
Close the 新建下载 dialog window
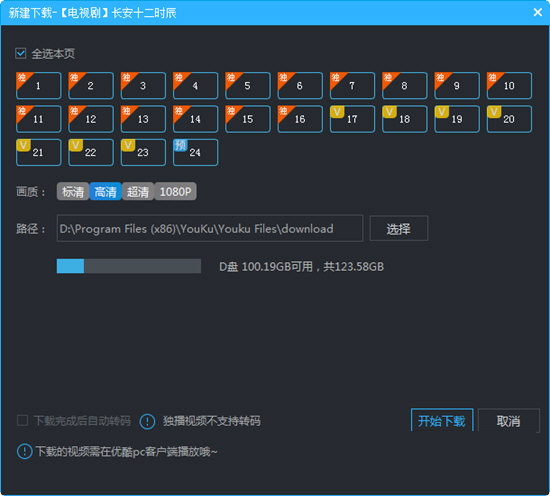click(x=537, y=13)
